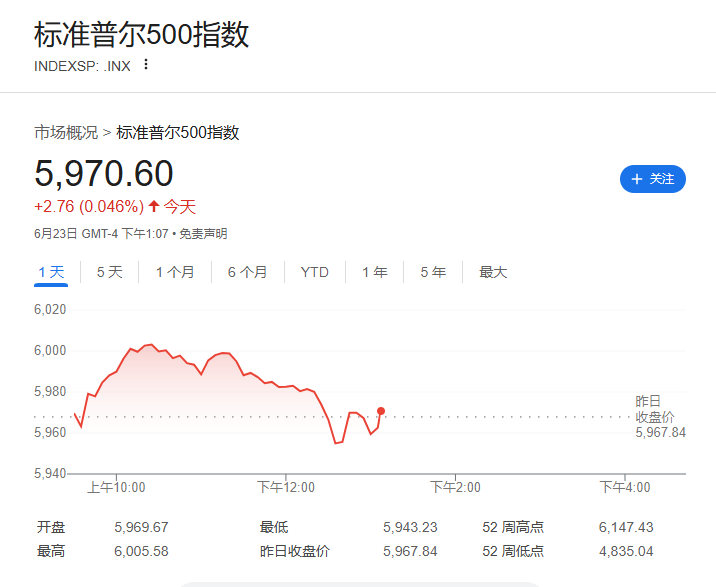Screen dimensions: 716x587
Task: Click the 标准普尔500指数 page title
Action: point(142,35)
